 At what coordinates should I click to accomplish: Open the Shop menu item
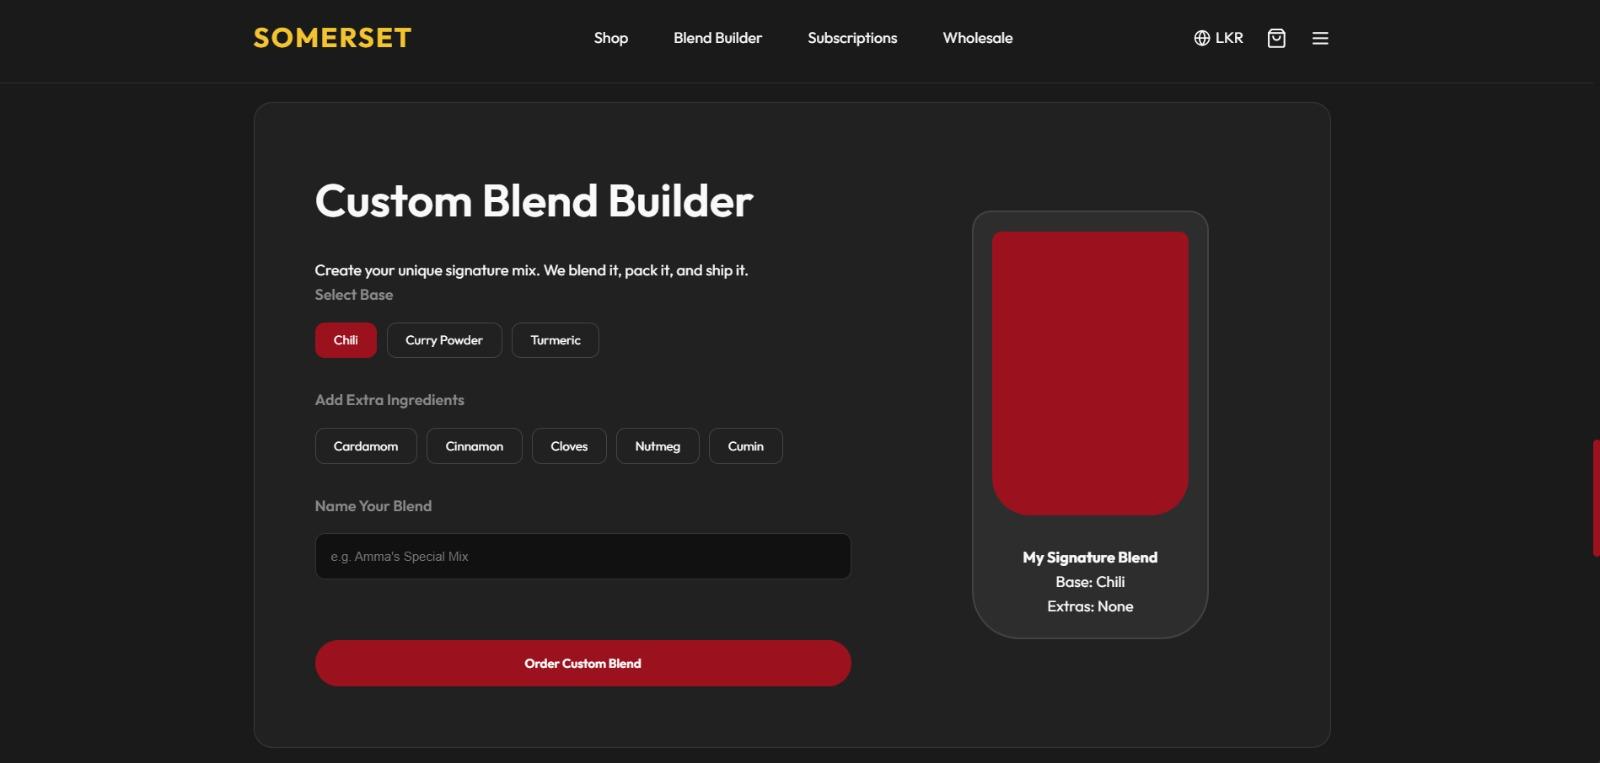pos(611,38)
